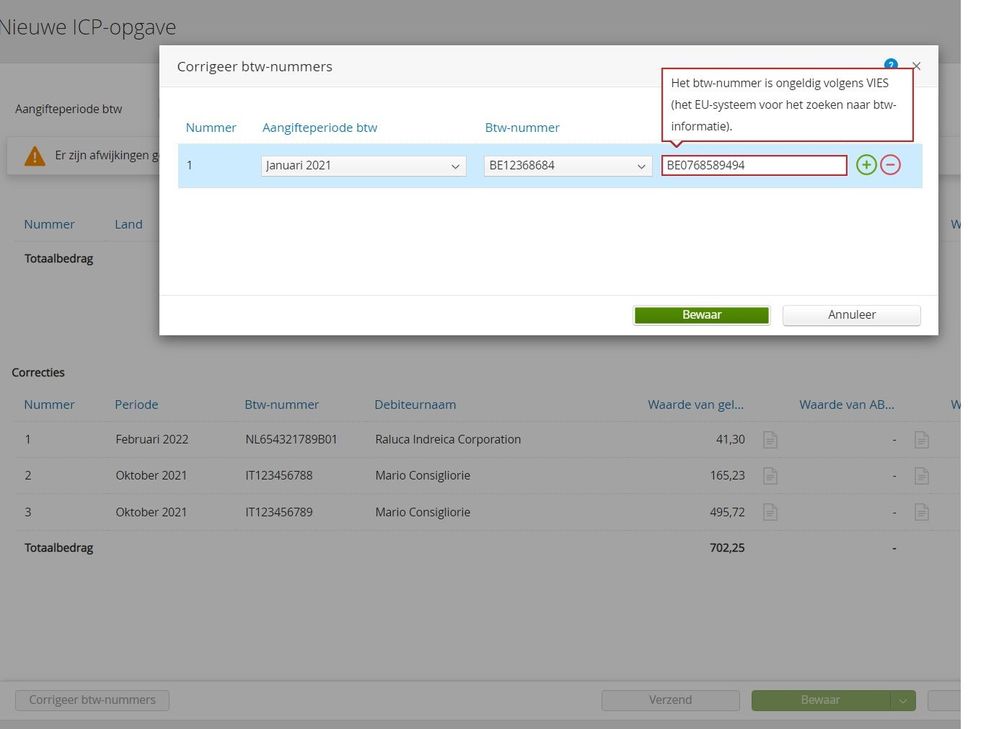
Task: Open document icon for 165,23 value
Action: click(770, 476)
